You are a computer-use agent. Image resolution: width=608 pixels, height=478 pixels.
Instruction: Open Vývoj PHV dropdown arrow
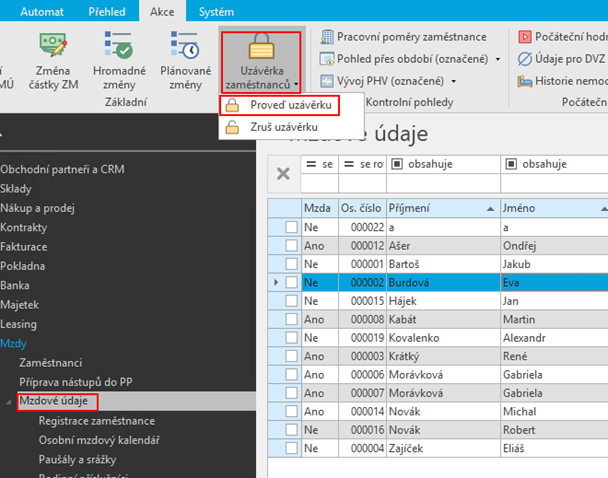tap(454, 81)
